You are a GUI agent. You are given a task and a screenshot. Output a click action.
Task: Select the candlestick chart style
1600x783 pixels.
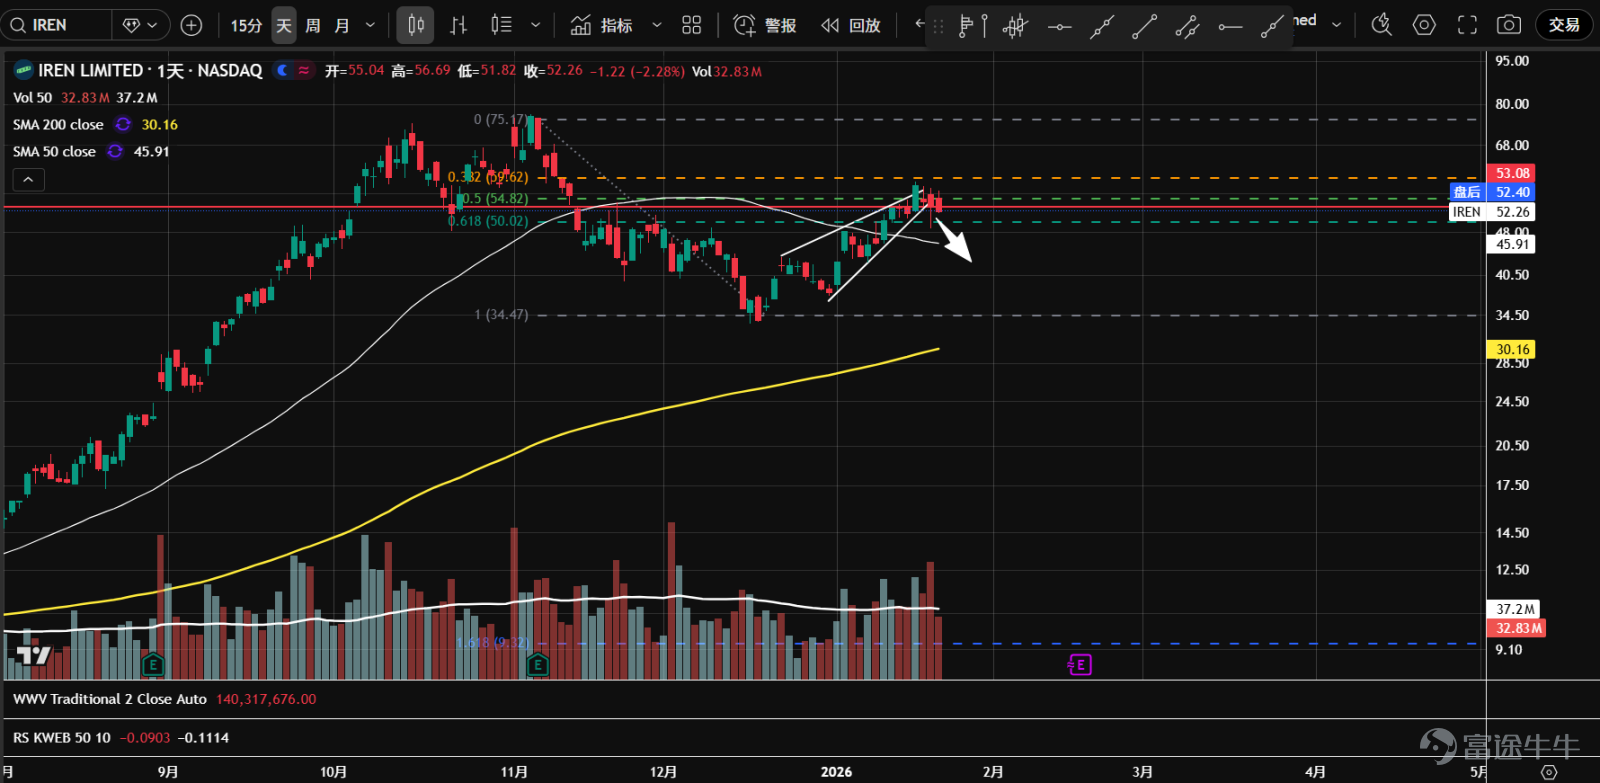click(415, 25)
